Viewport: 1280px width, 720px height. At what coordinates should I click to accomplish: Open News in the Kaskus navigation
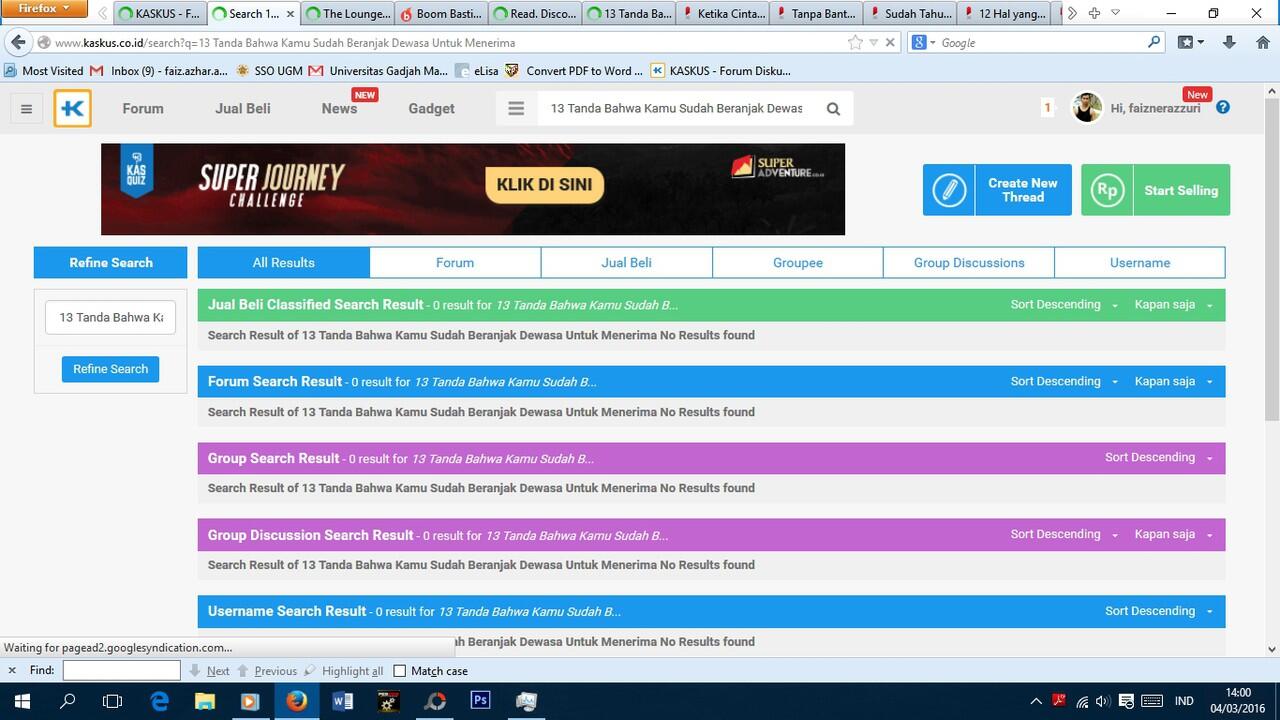(x=340, y=109)
